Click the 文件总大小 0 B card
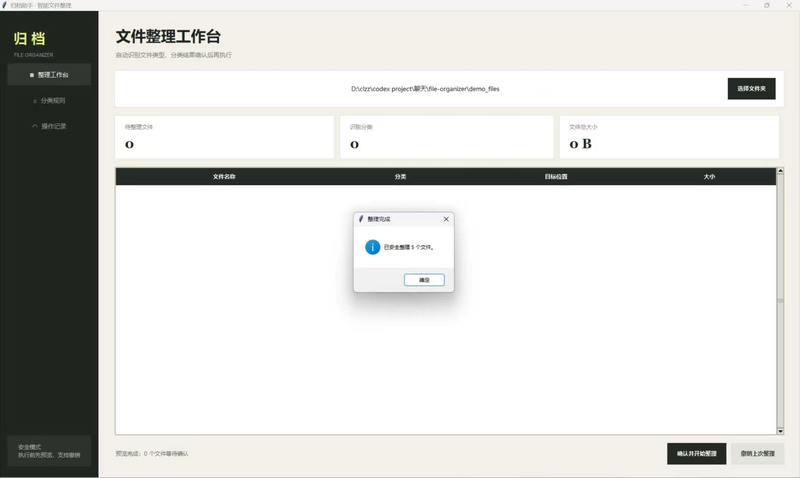 (669, 137)
